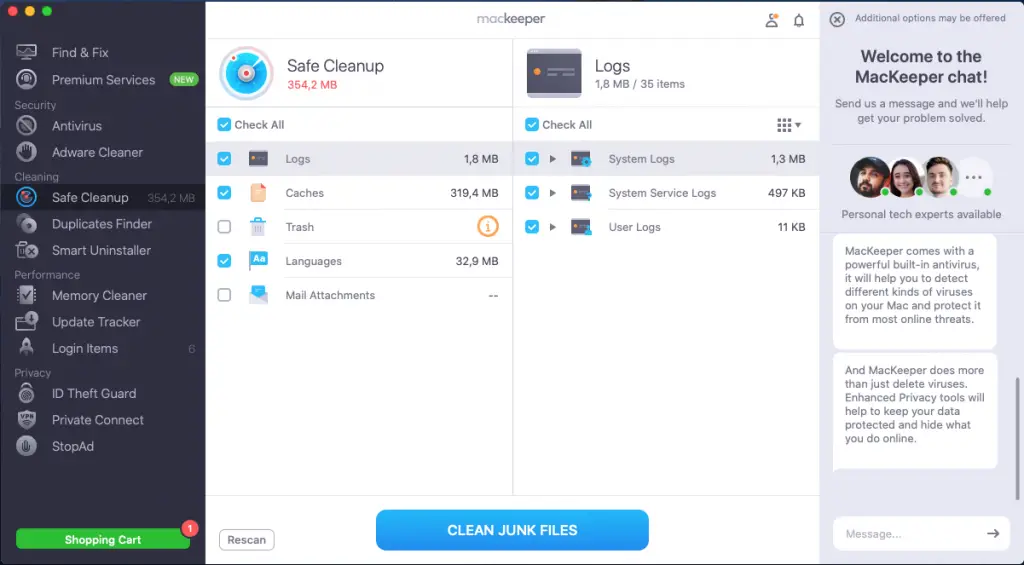Click the Caches file icon
The image size is (1024, 565).
[259, 193]
